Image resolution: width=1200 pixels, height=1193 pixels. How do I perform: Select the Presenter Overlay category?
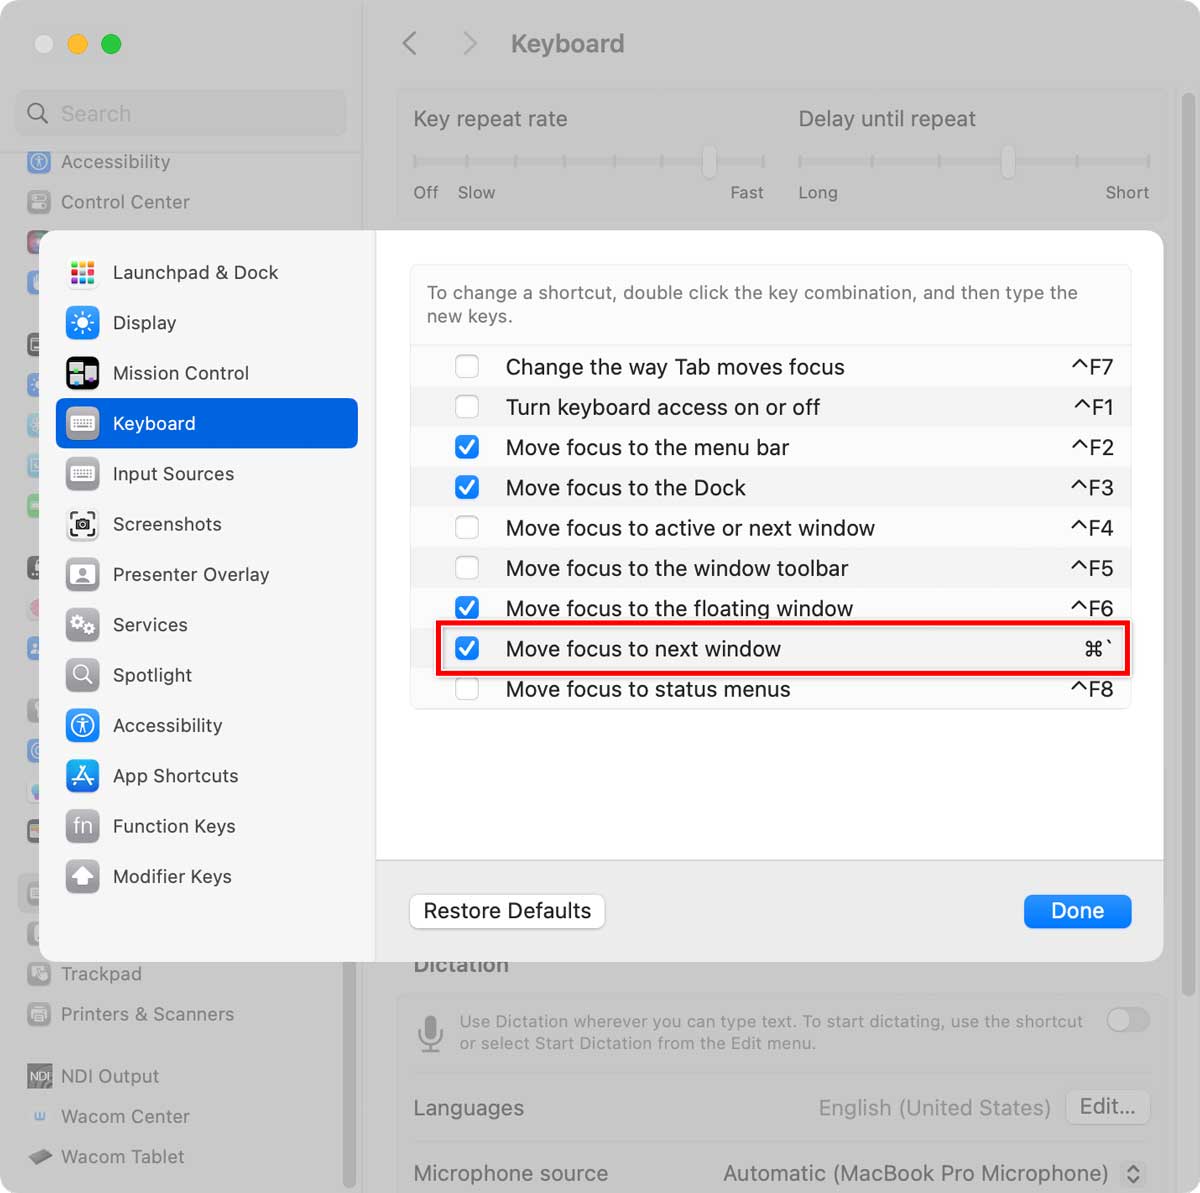(190, 574)
